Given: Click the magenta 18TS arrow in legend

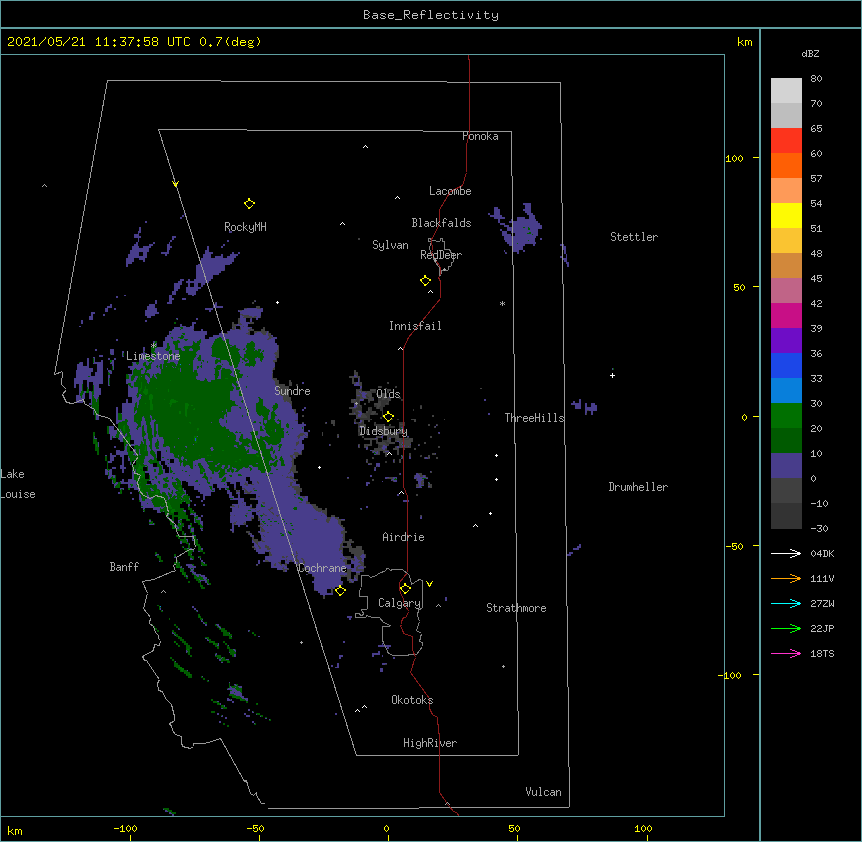Looking at the screenshot, I should pos(786,653).
